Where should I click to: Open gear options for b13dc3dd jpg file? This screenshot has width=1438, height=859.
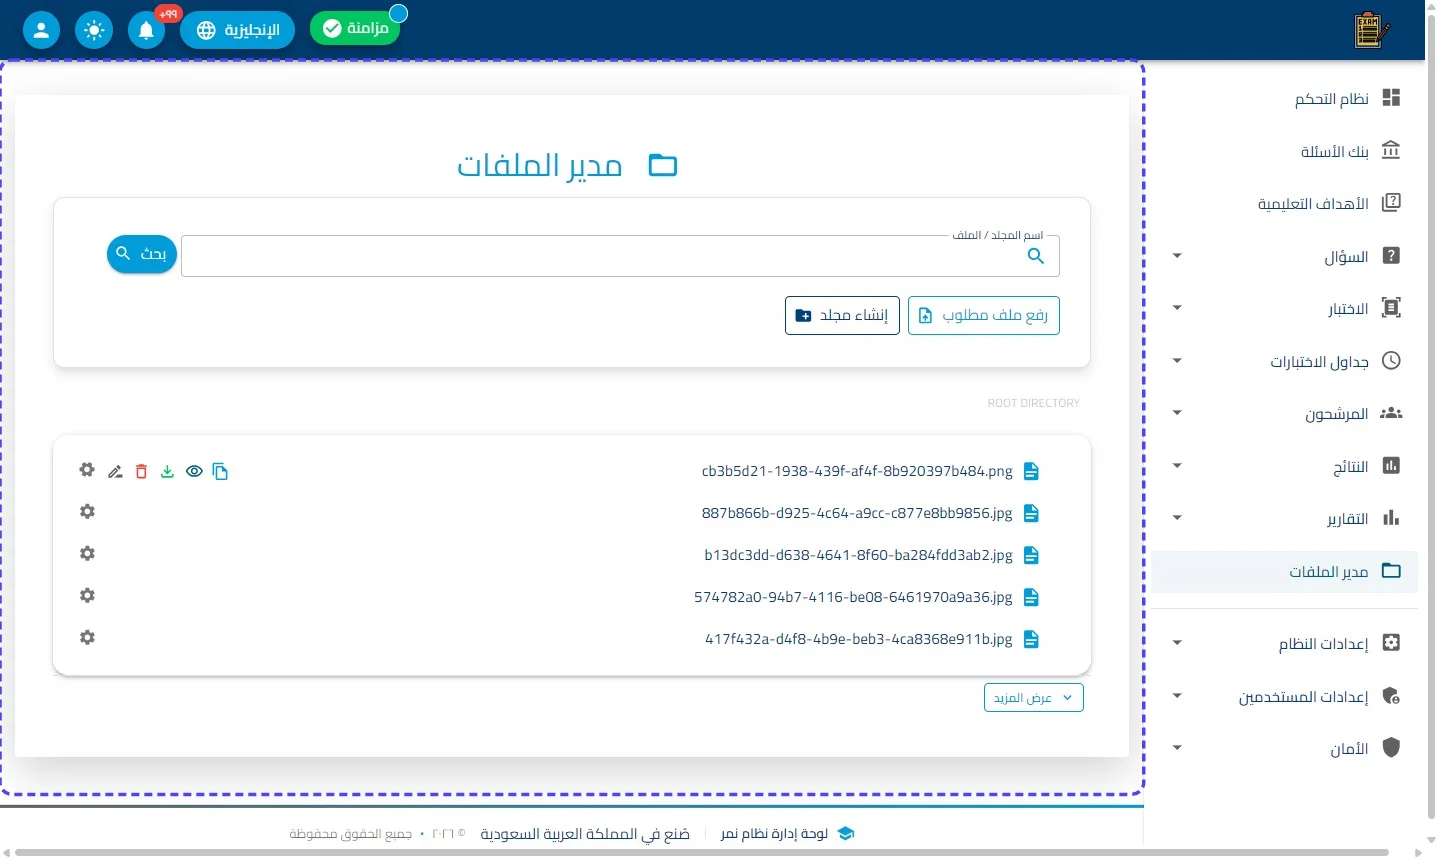(88, 554)
